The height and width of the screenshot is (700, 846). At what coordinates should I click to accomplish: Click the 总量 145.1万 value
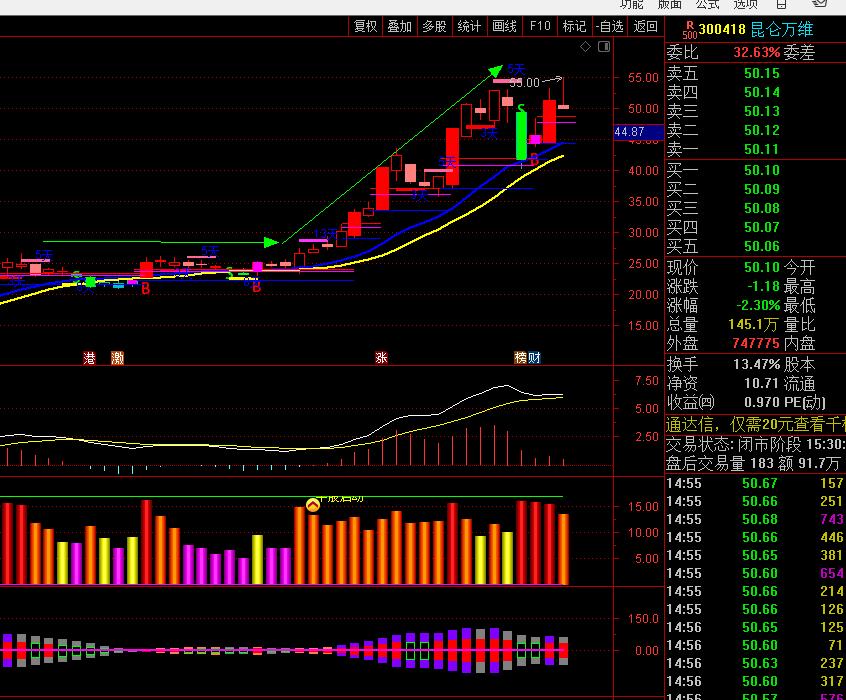click(x=753, y=324)
